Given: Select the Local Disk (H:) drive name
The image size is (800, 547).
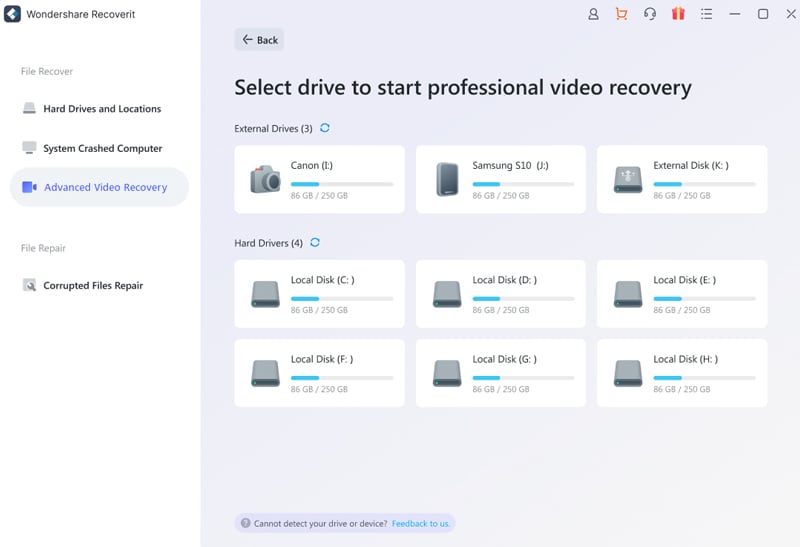Looking at the screenshot, I should click(x=686, y=359).
